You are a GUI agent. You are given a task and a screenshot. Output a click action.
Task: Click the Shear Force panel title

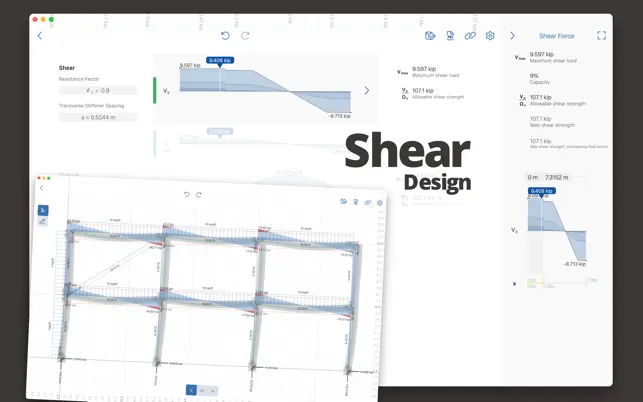click(556, 36)
